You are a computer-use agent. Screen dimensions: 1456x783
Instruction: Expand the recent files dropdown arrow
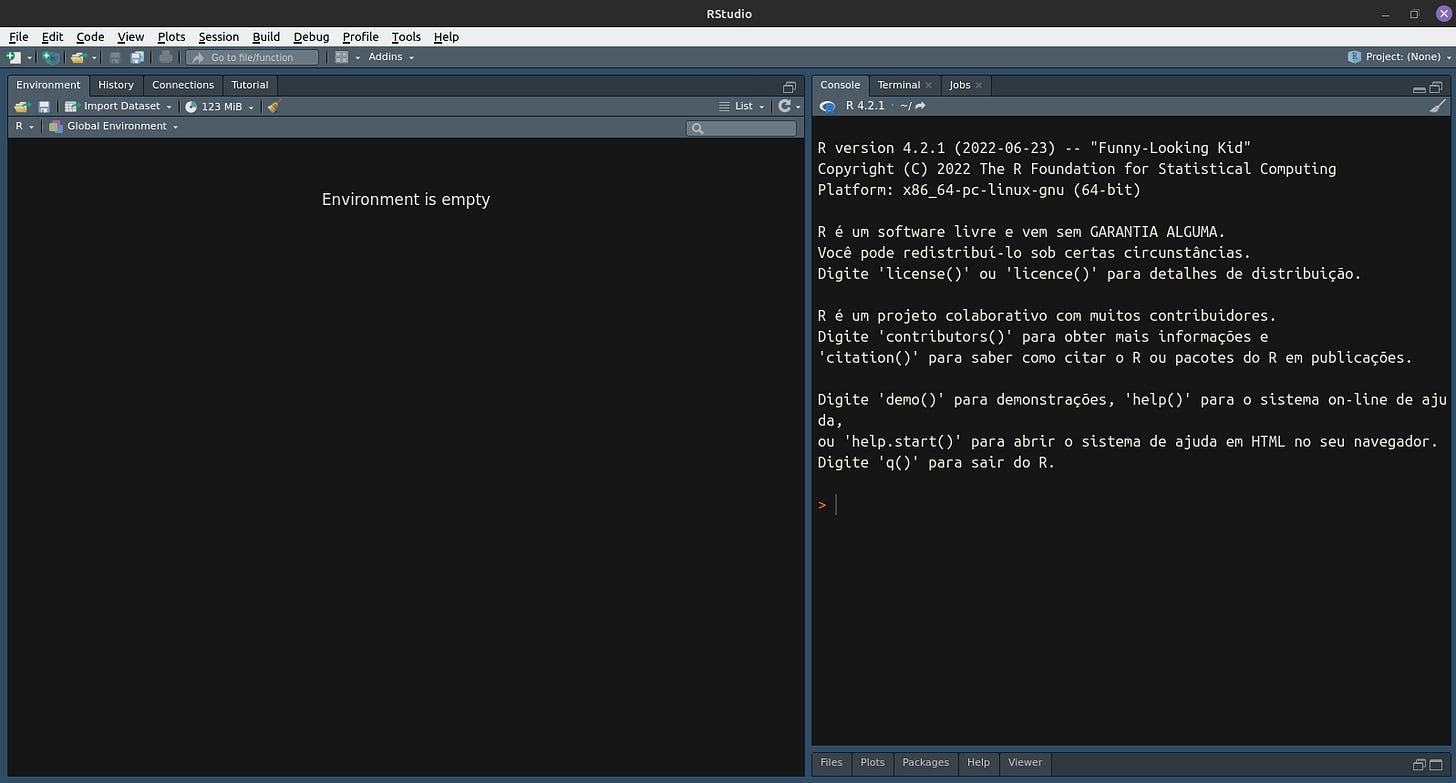(94, 58)
